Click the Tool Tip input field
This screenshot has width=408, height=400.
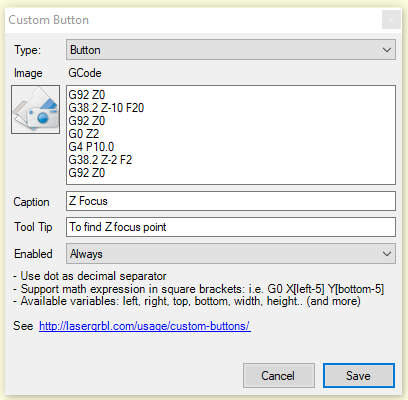[231, 227]
